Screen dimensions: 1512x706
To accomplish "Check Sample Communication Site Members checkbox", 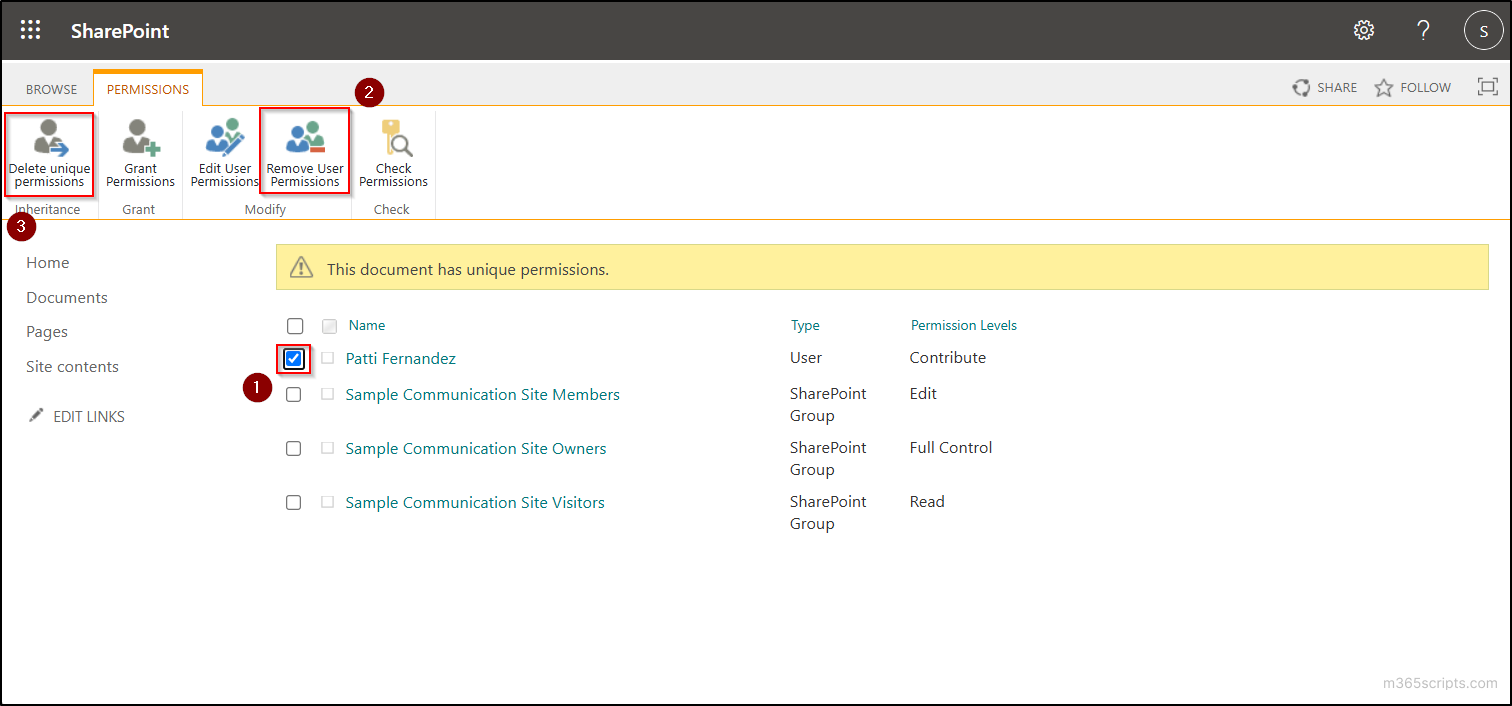I will point(294,394).
